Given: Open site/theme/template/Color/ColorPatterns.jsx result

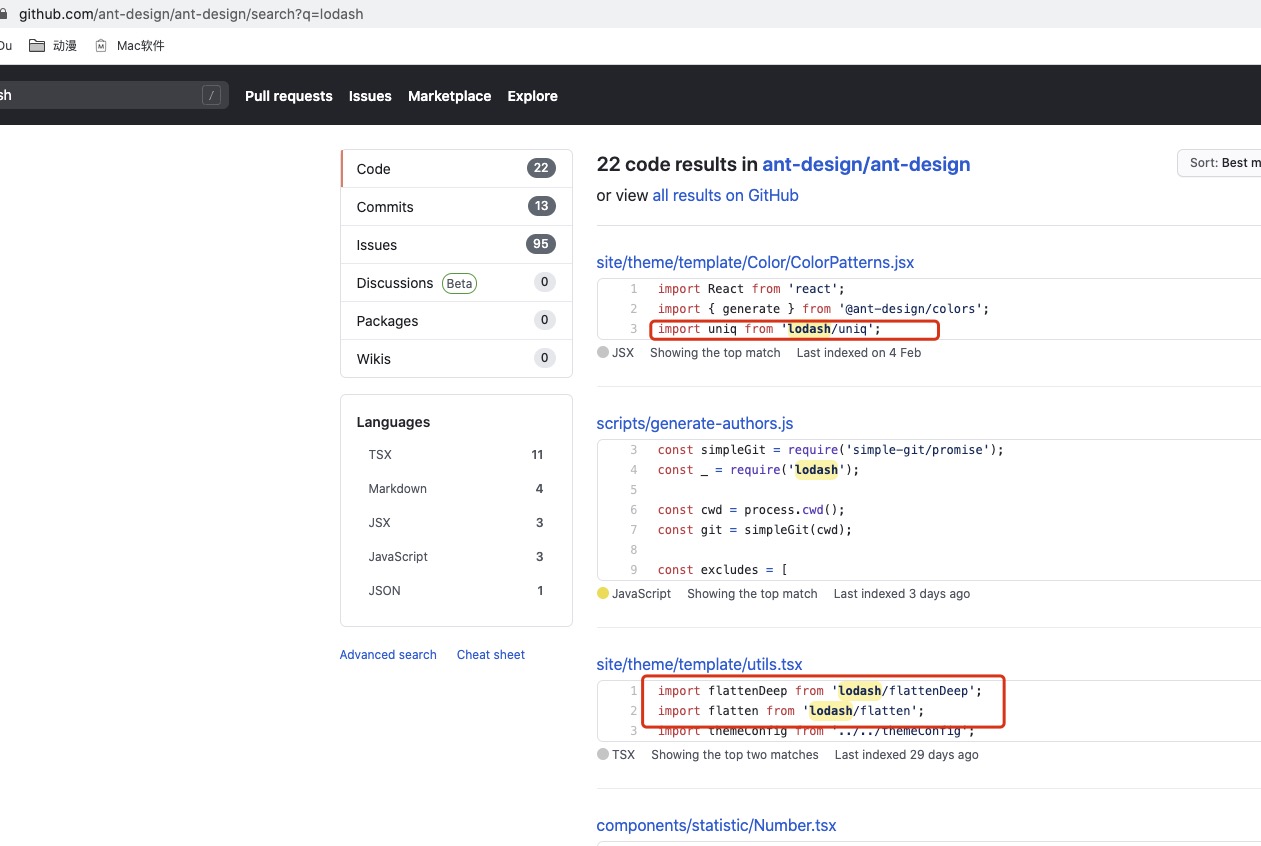Looking at the screenshot, I should [x=755, y=263].
